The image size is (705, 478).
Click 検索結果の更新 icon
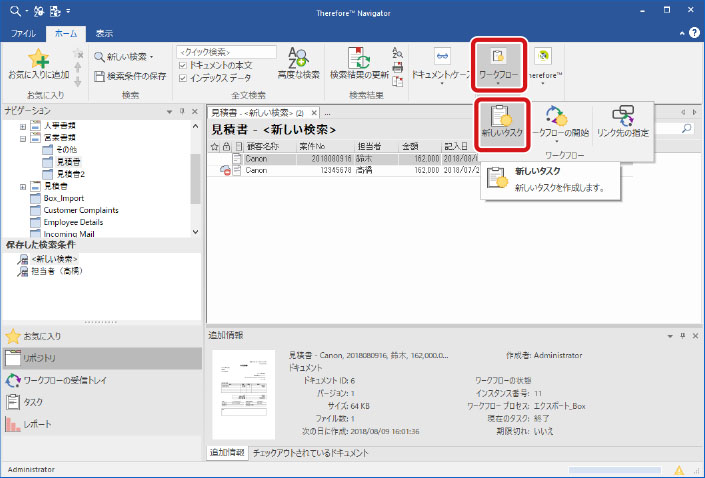360,60
